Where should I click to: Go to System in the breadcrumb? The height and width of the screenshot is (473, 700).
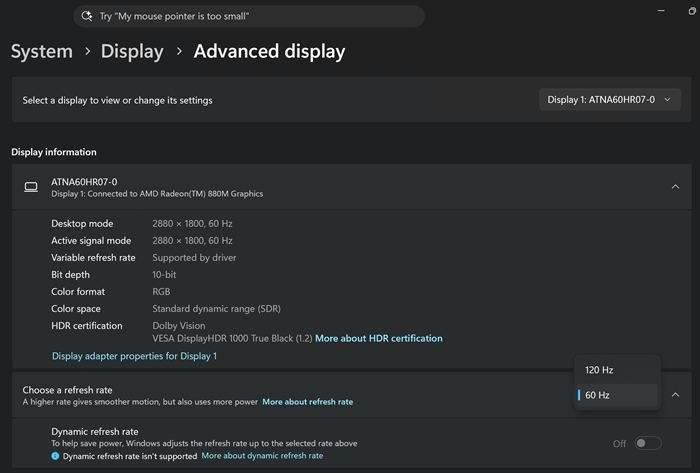pyautogui.click(x=42, y=51)
